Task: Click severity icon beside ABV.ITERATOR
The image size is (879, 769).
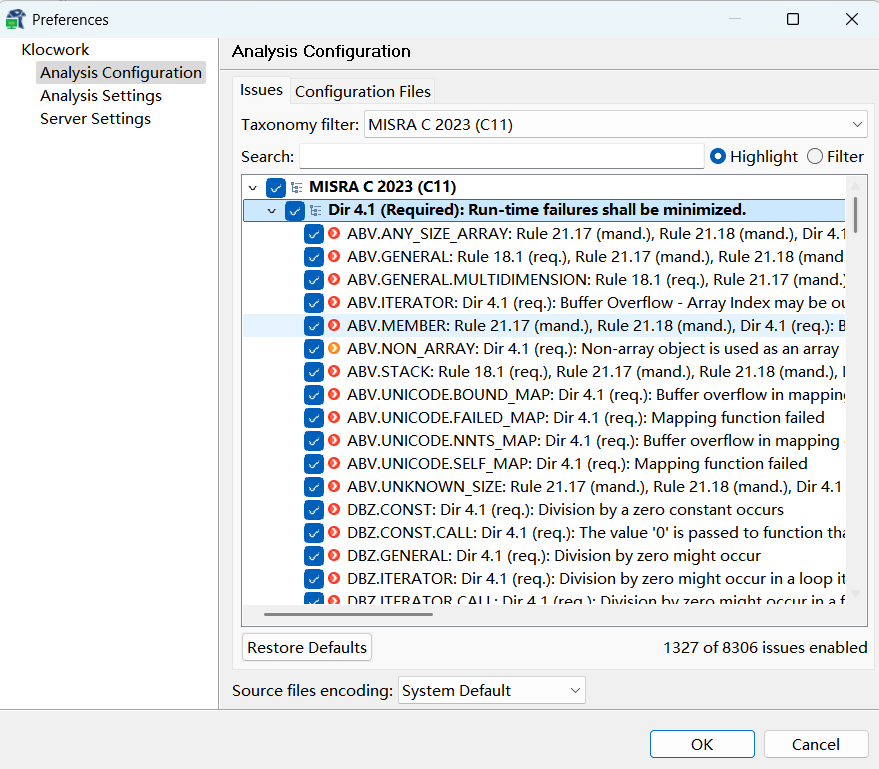Action: coord(334,302)
